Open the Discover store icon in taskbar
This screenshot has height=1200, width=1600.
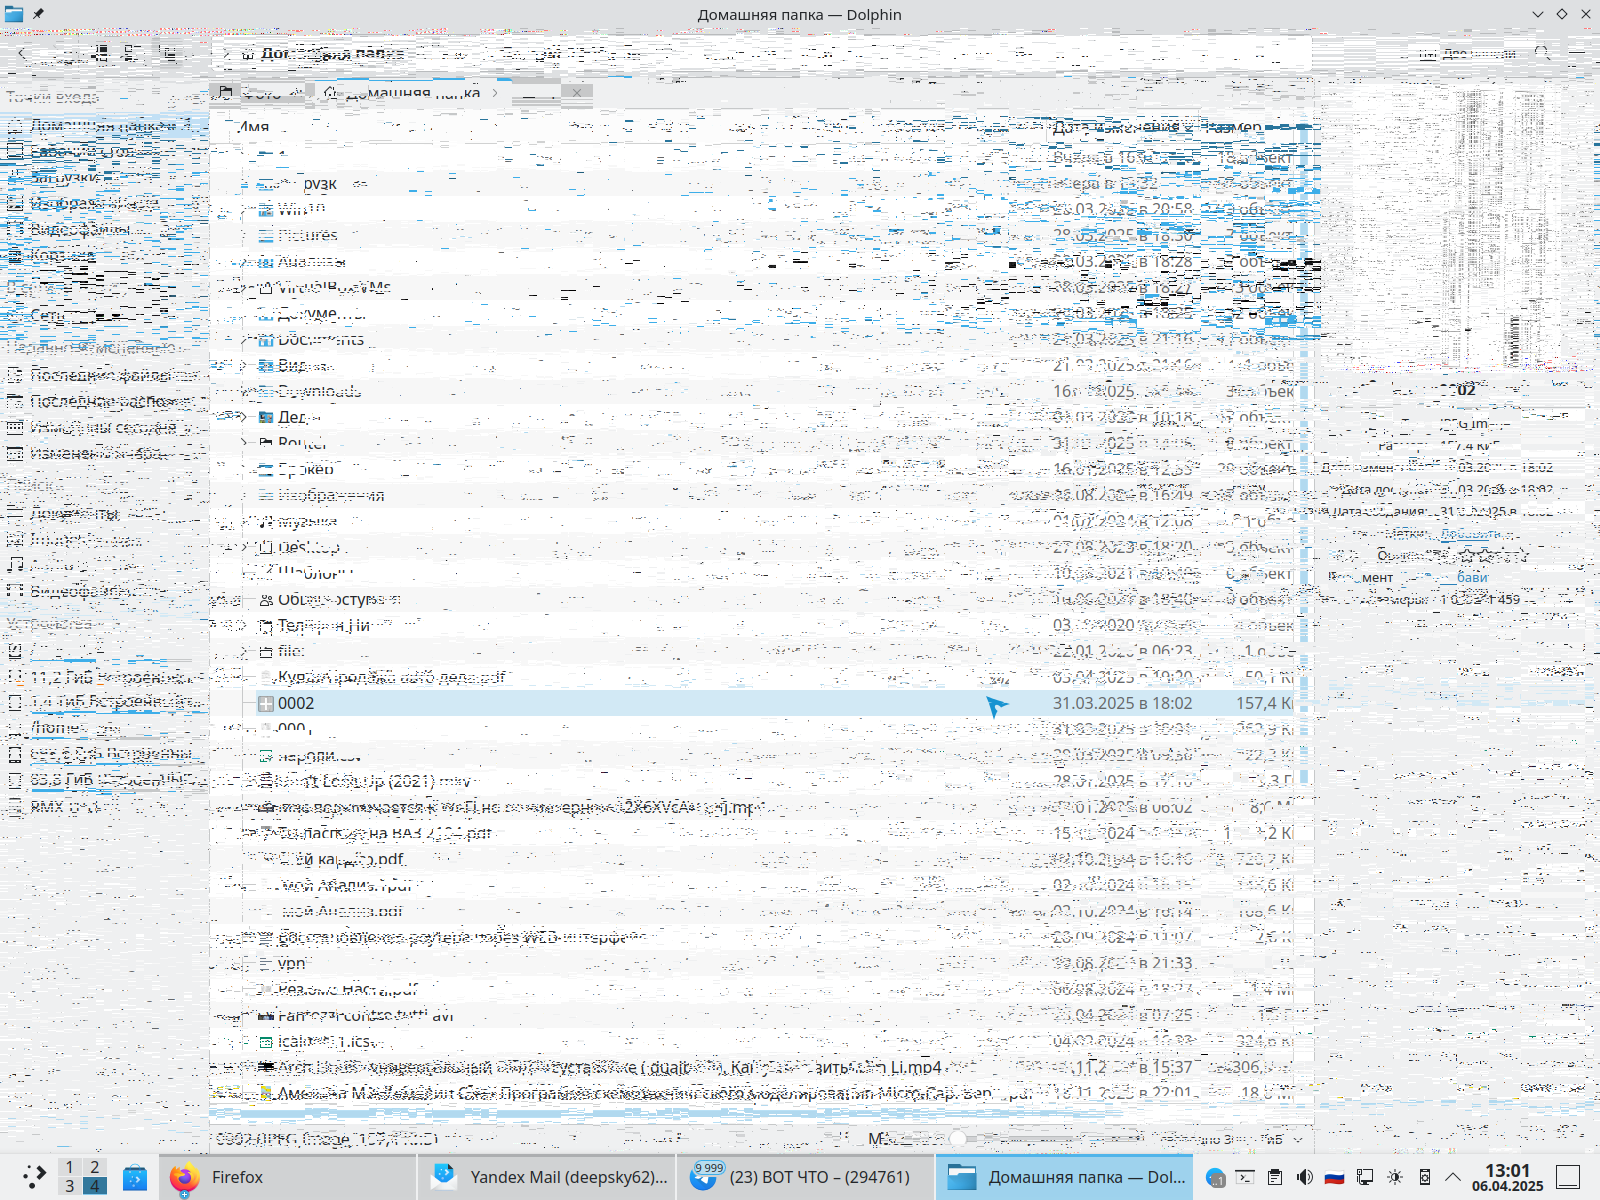pos(135,1177)
